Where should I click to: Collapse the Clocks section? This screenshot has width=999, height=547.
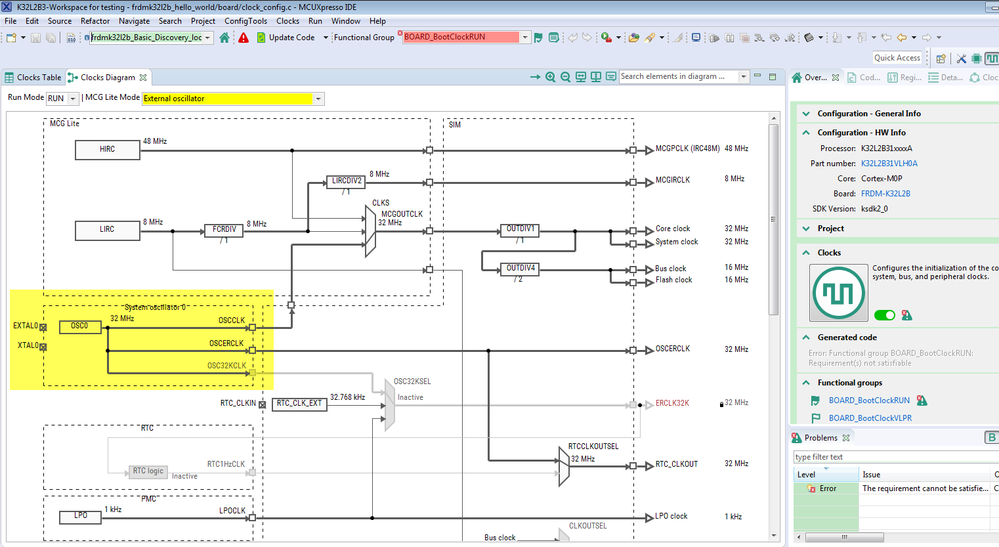[807, 253]
